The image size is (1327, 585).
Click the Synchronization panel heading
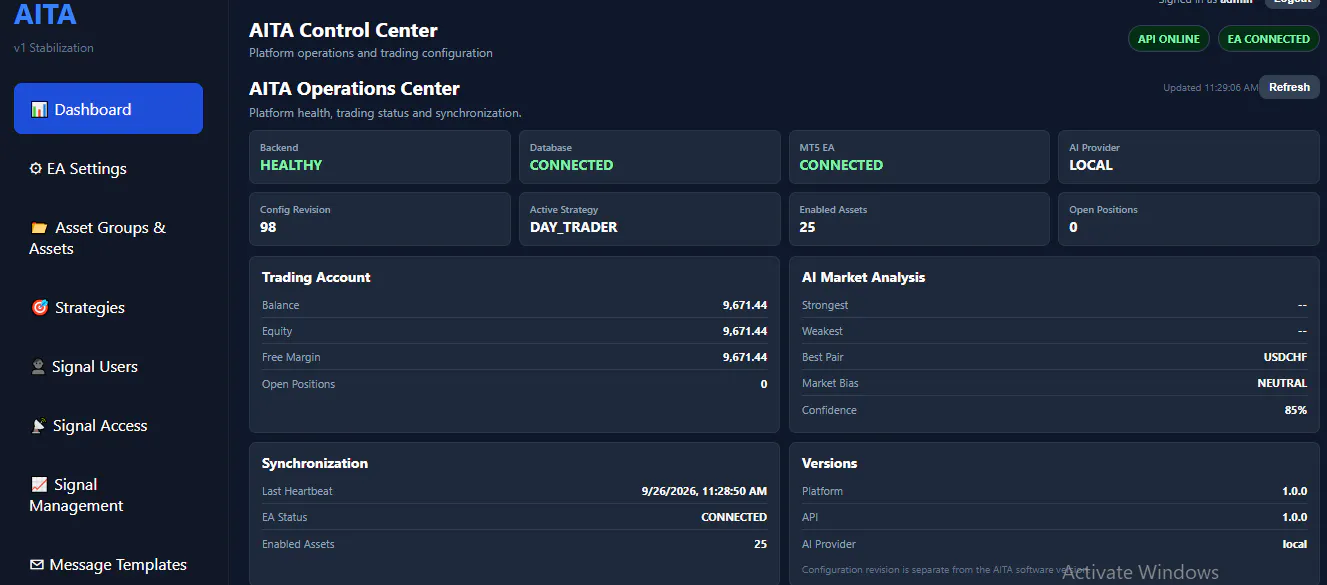[315, 463]
